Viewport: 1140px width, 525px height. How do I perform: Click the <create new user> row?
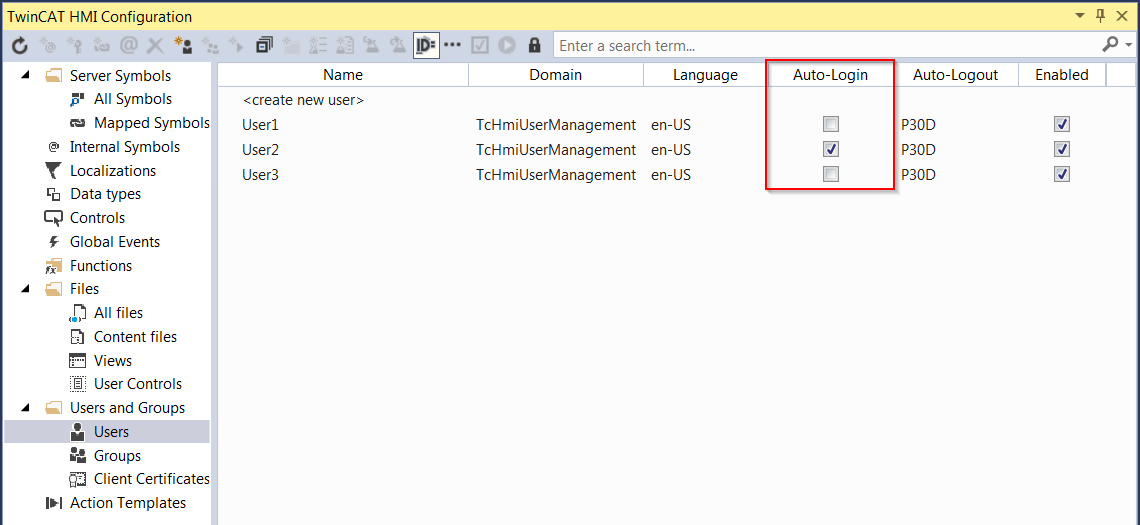click(x=303, y=100)
